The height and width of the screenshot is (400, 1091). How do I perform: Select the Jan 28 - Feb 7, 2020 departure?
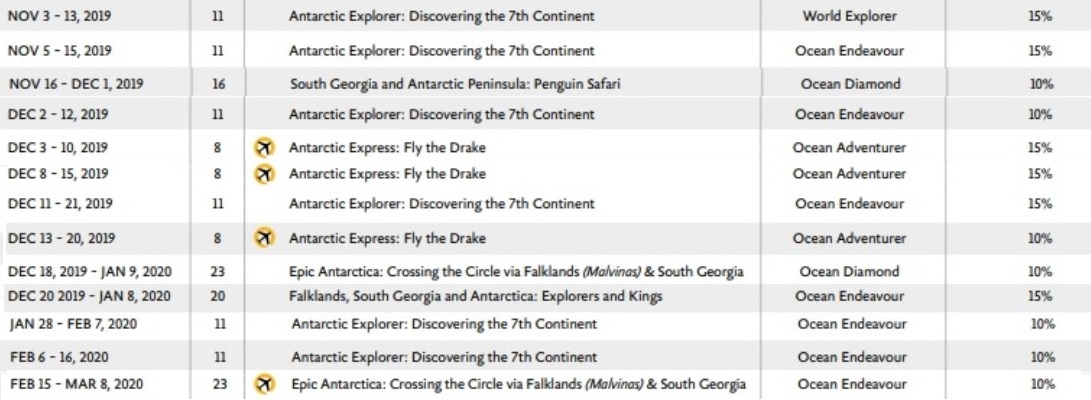73,323
